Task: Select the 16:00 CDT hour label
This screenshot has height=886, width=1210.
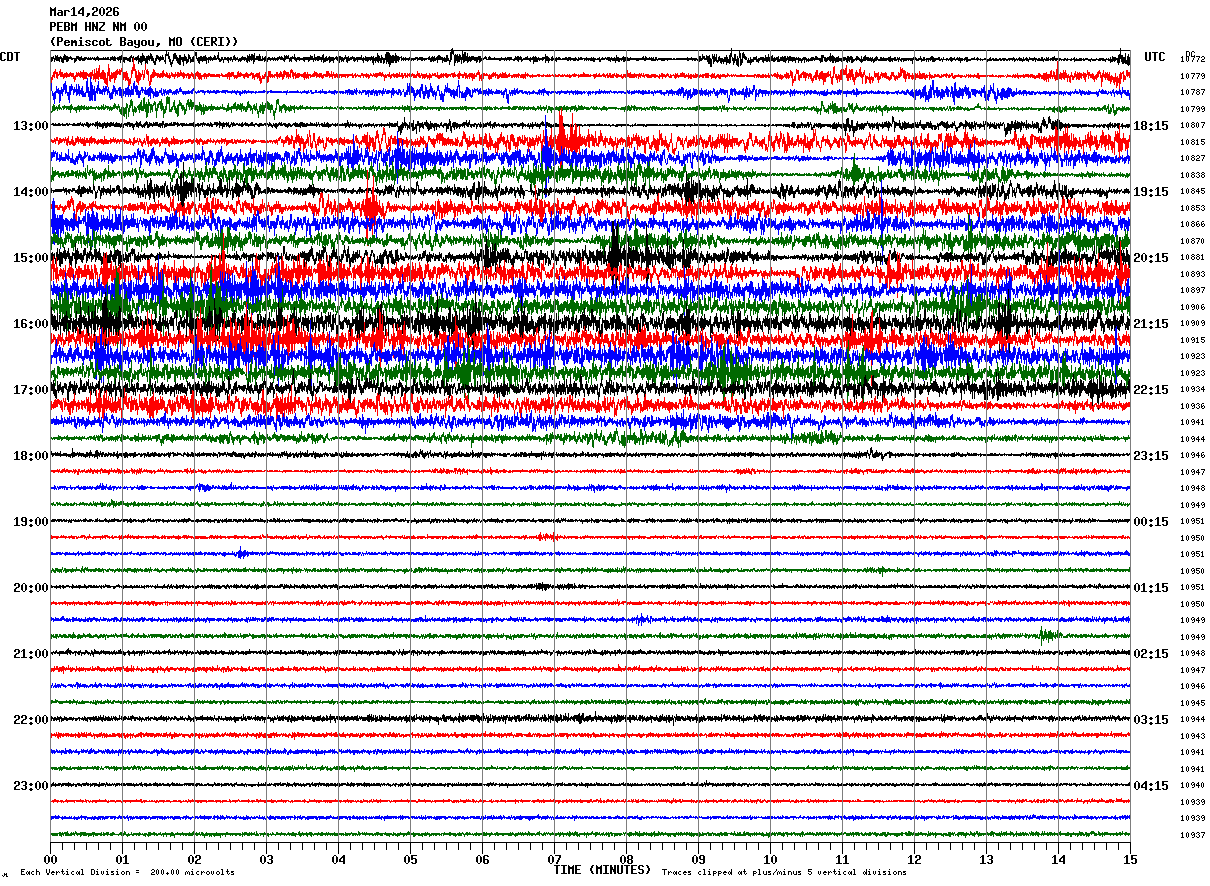Action: (x=30, y=324)
